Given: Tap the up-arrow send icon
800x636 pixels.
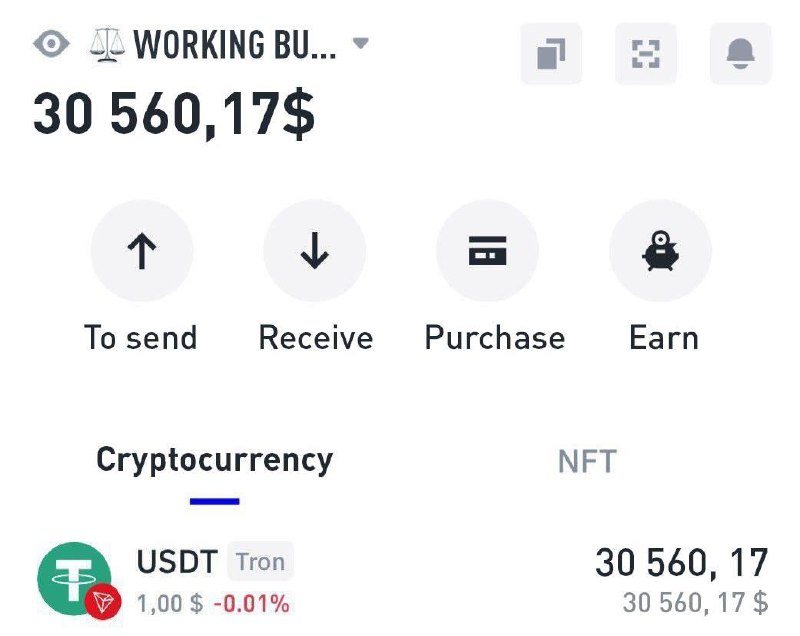Looking at the screenshot, I should (x=142, y=252).
